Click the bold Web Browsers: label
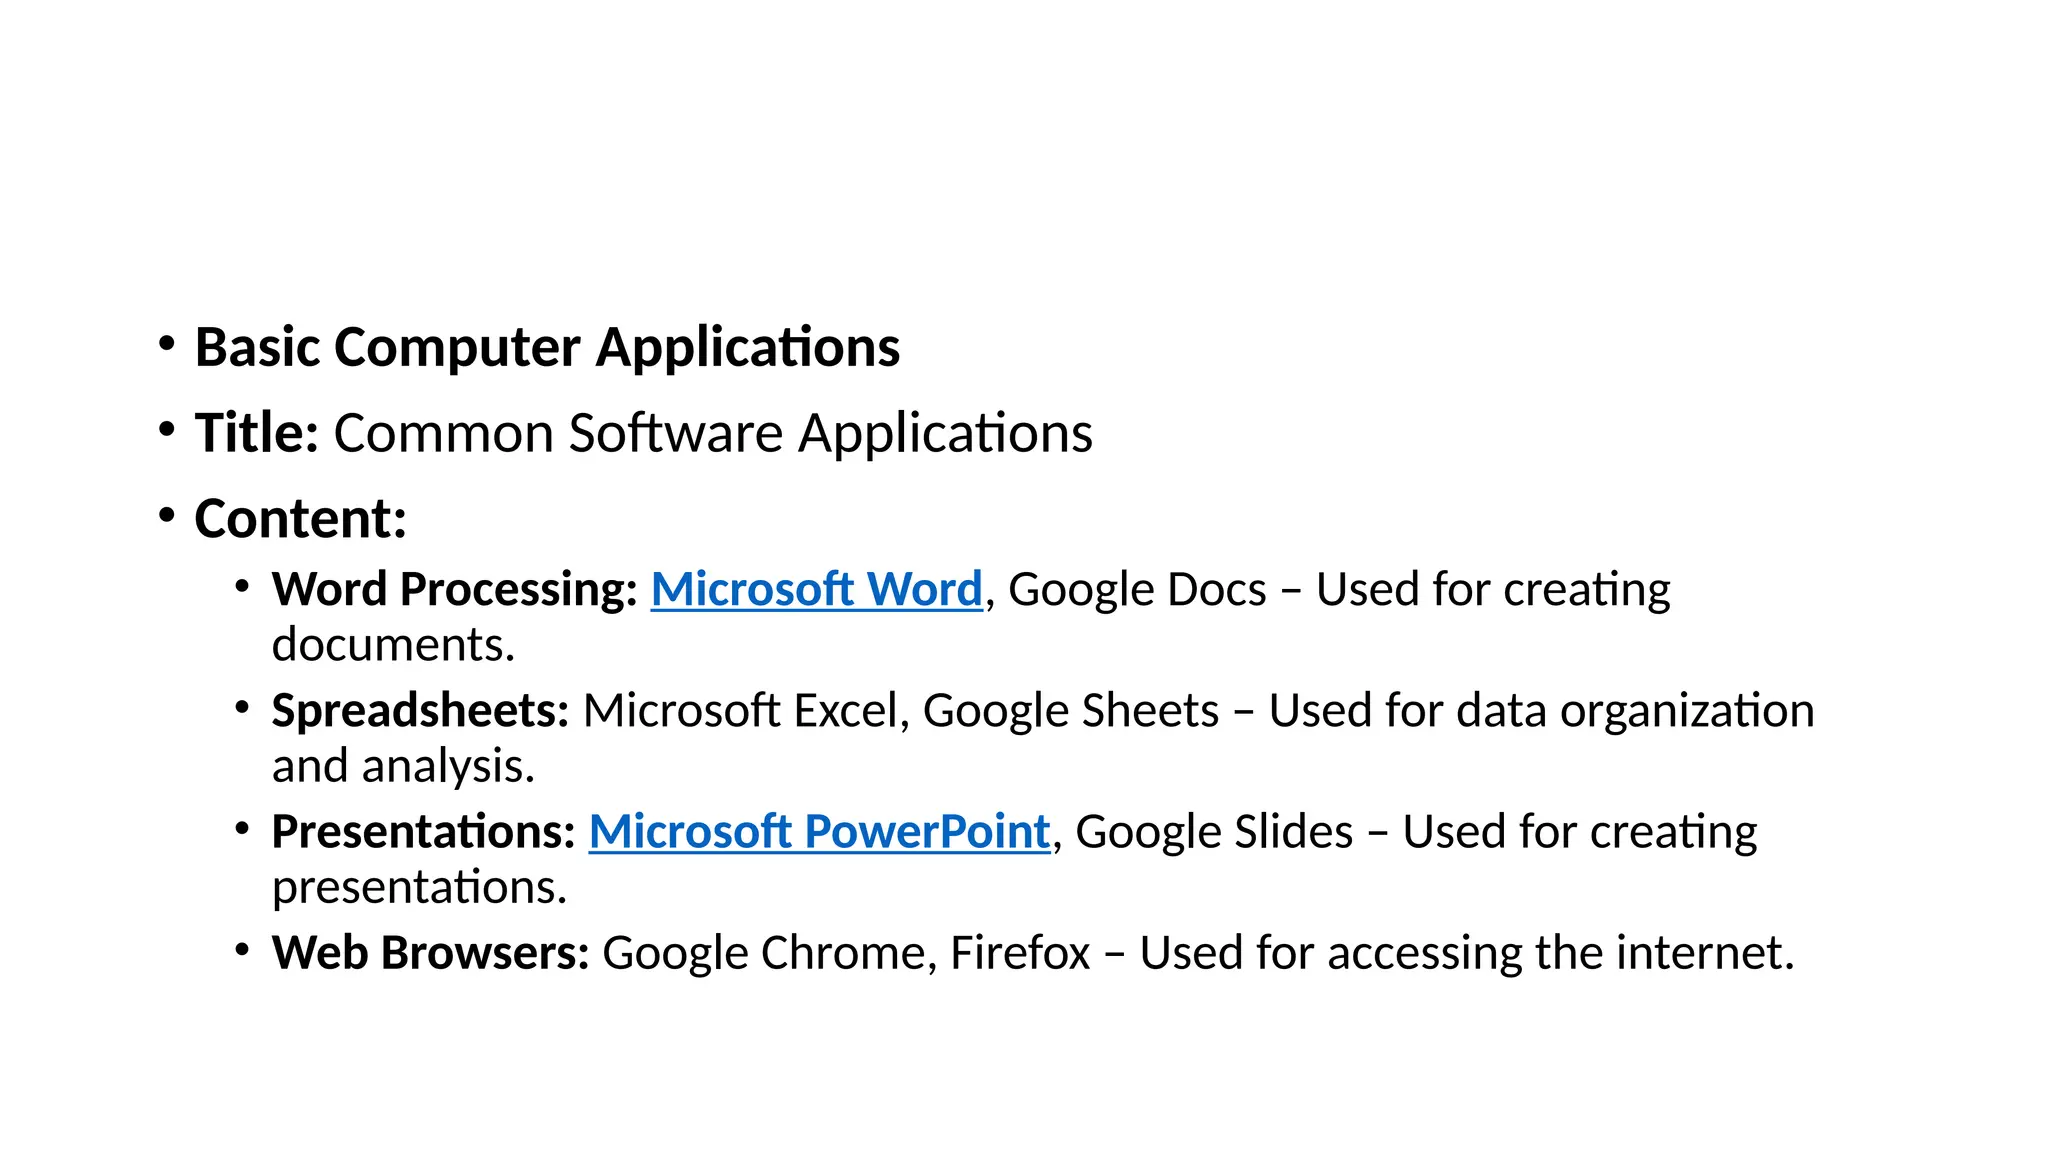The image size is (2048, 1152). tap(430, 953)
